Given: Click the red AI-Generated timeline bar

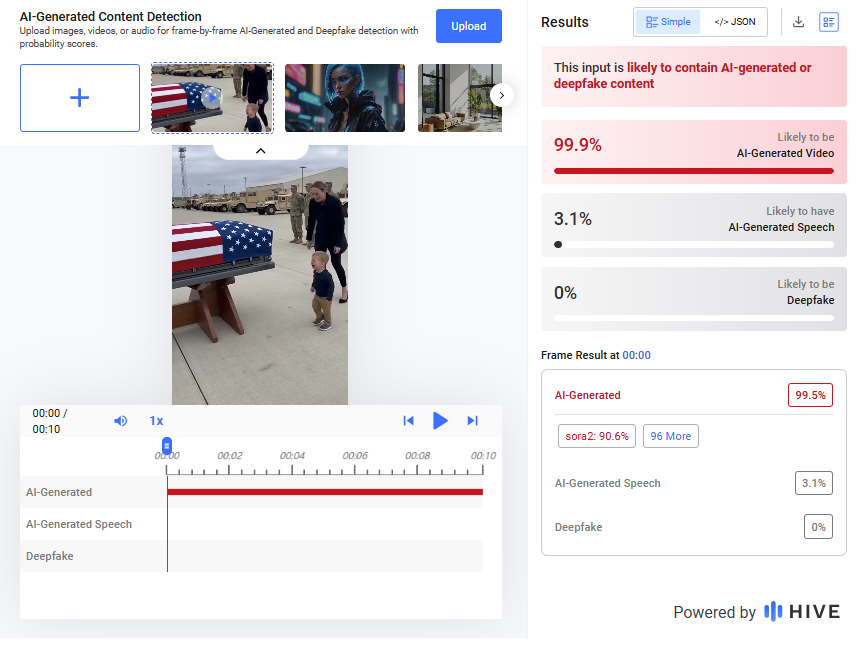Looking at the screenshot, I should click(x=325, y=492).
